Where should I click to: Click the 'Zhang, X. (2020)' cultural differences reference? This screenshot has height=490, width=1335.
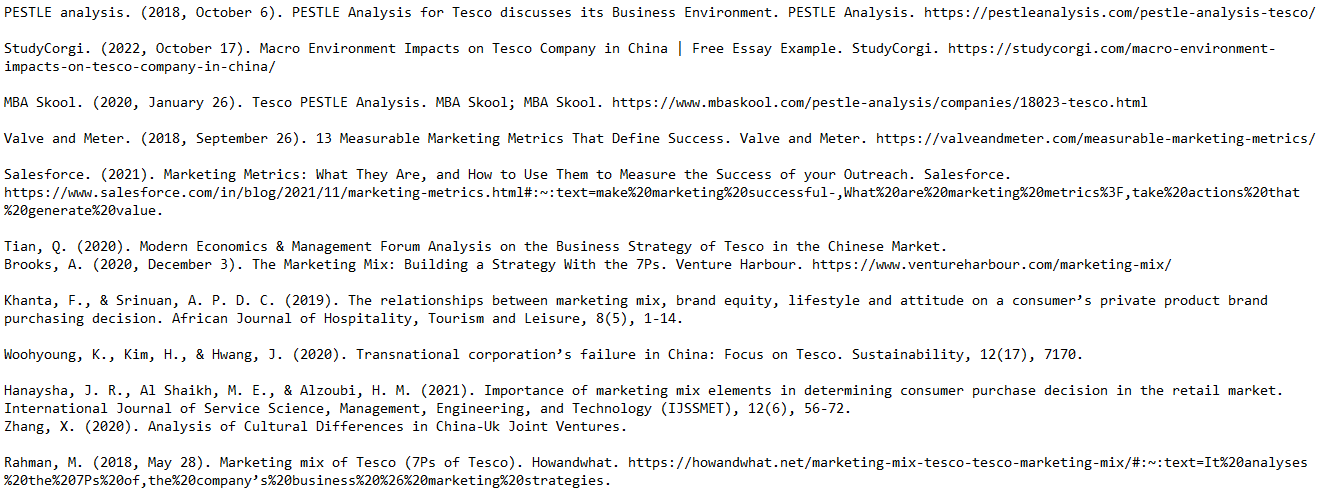(315, 427)
